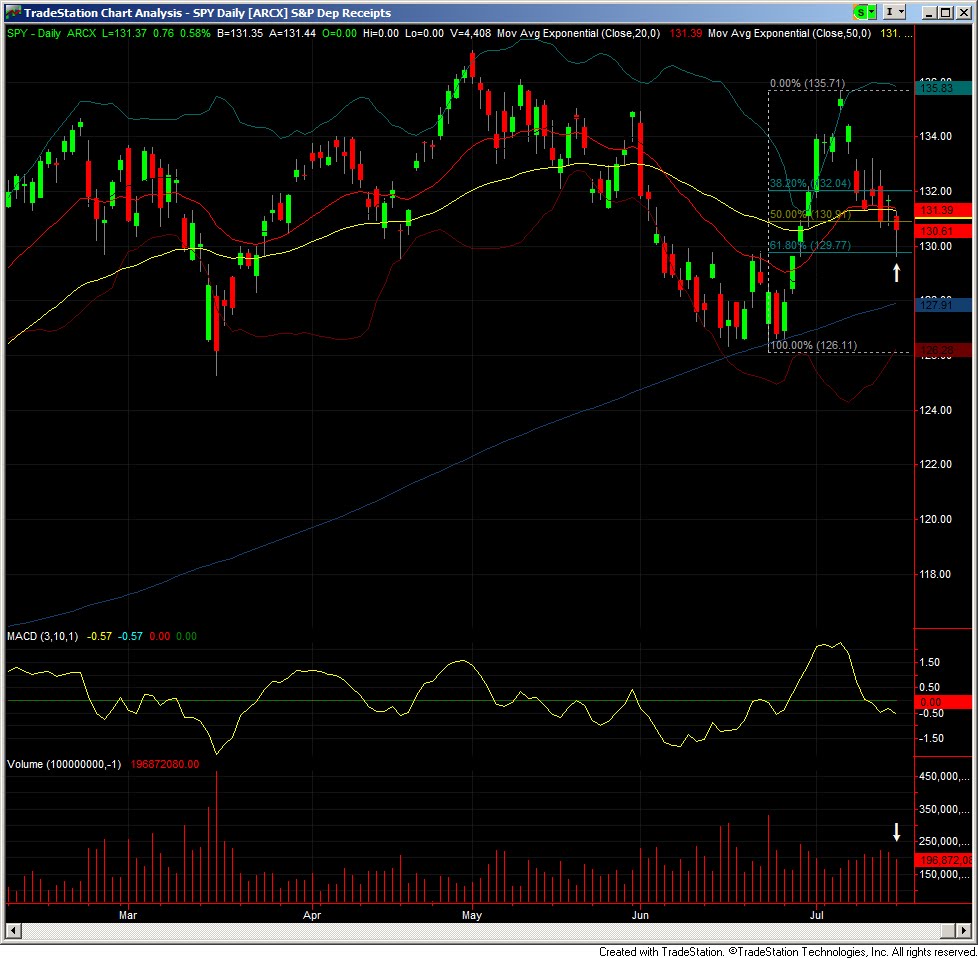
Task: Maximize the Chart Analysis window
Action: tap(945, 12)
